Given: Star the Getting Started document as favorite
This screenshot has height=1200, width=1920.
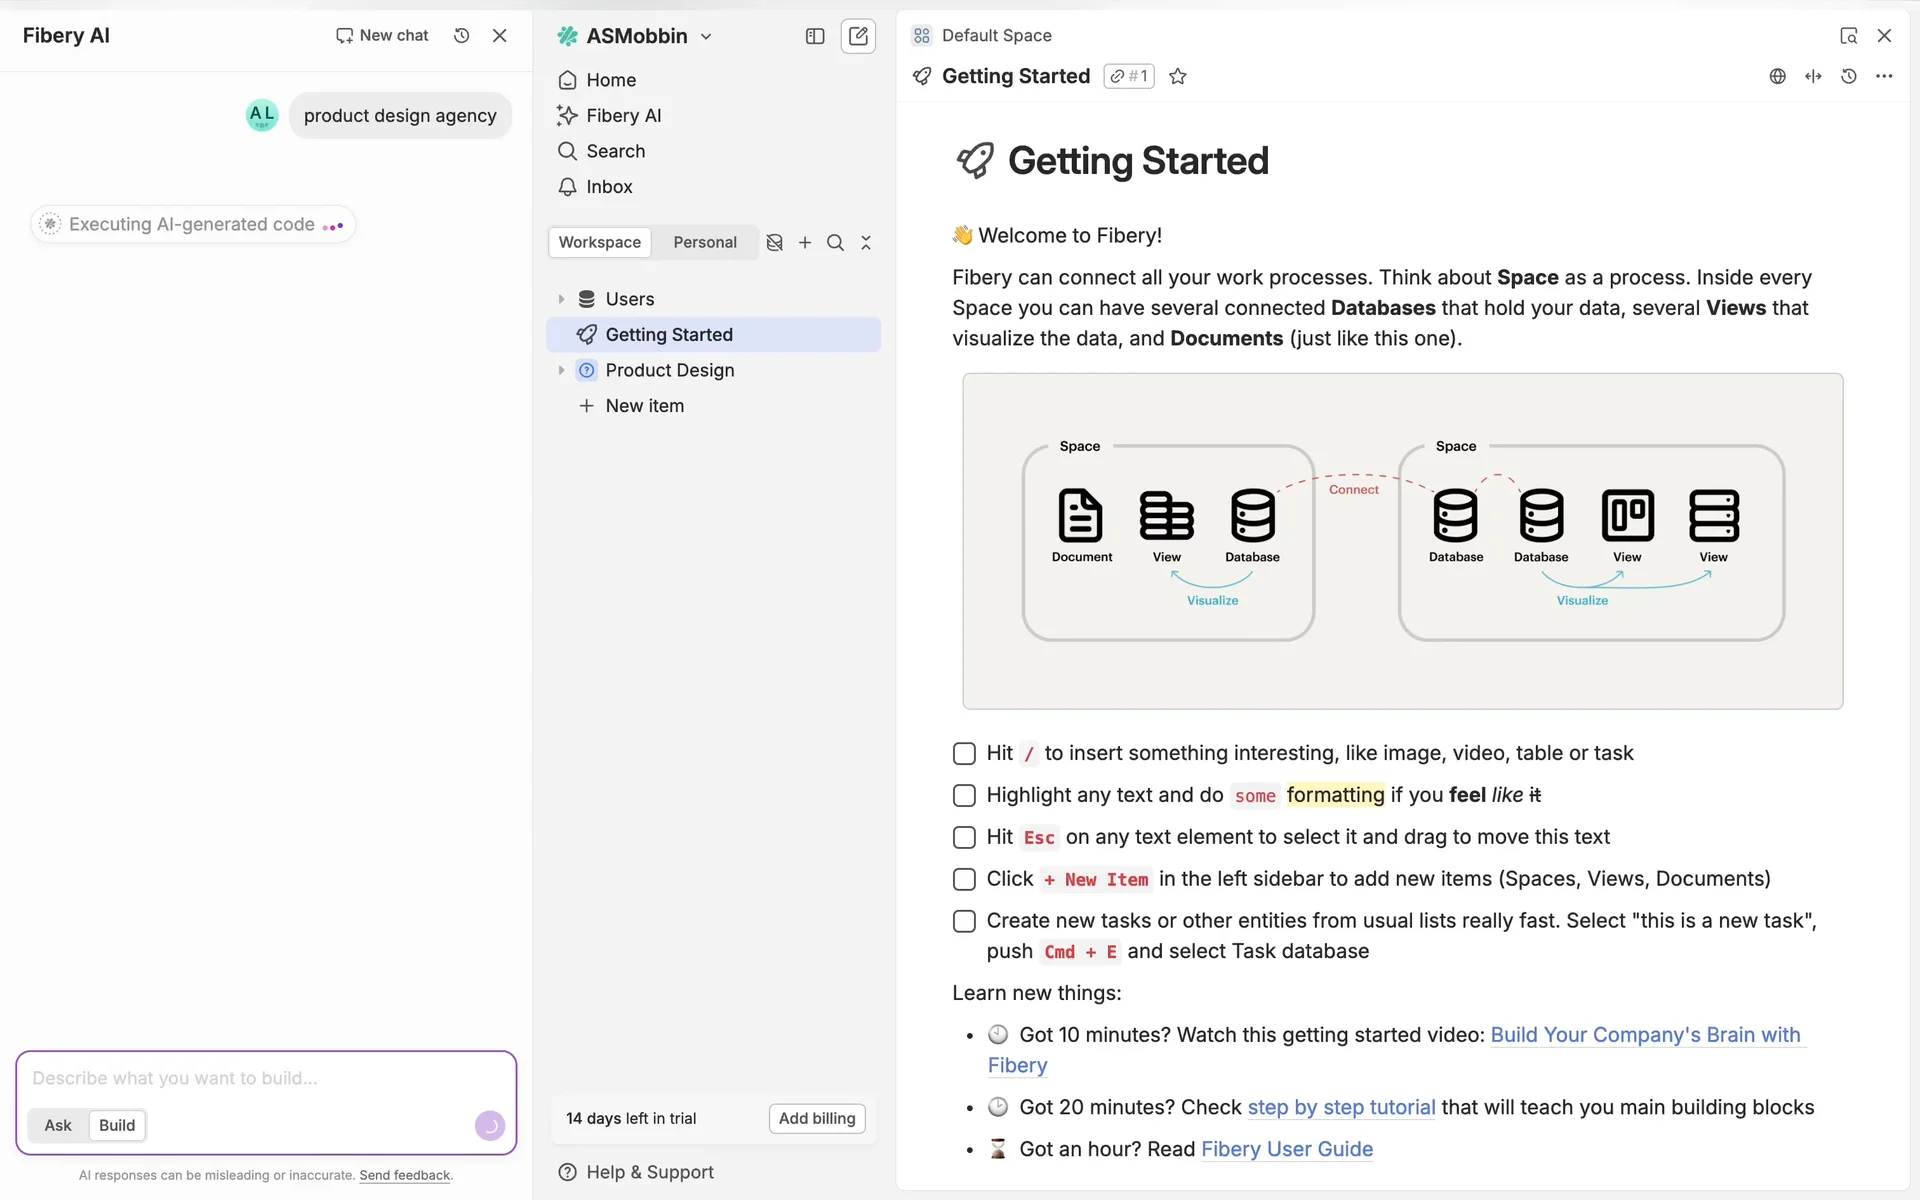Looking at the screenshot, I should click(1178, 76).
